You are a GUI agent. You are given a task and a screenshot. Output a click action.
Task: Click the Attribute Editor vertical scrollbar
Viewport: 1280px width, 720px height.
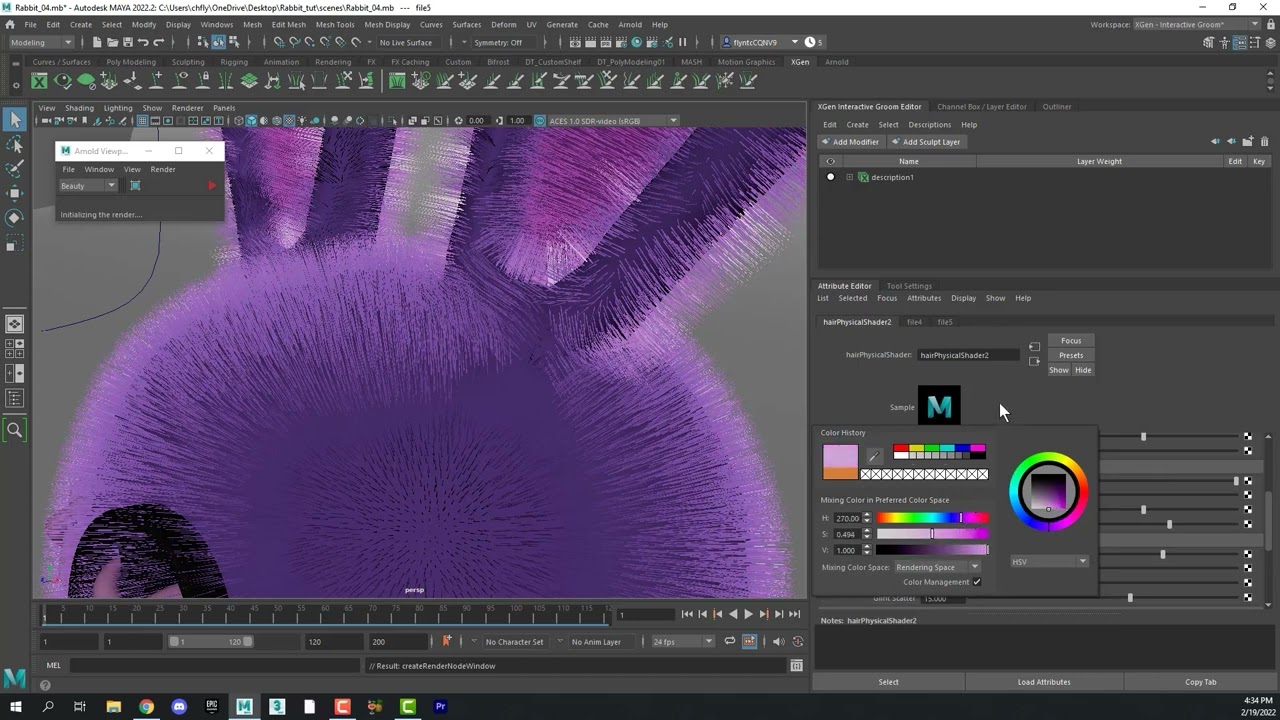pos(1269,520)
